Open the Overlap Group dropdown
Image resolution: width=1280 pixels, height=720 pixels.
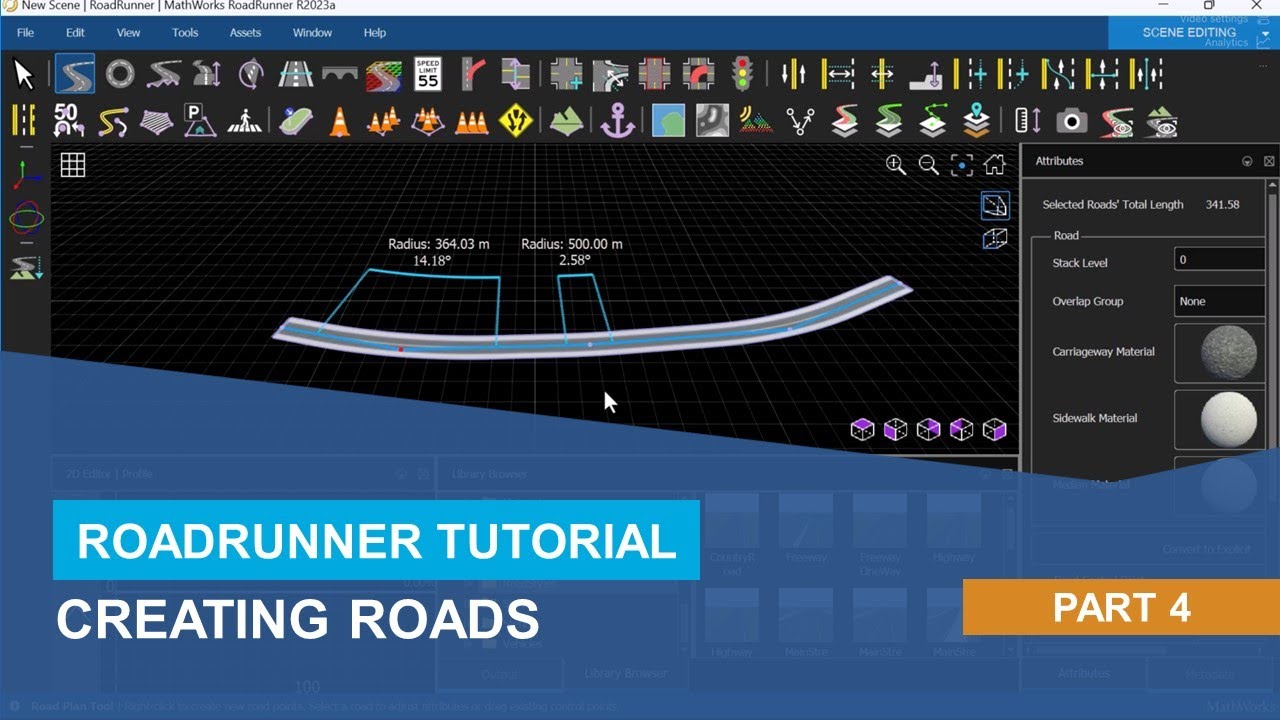pos(1220,301)
